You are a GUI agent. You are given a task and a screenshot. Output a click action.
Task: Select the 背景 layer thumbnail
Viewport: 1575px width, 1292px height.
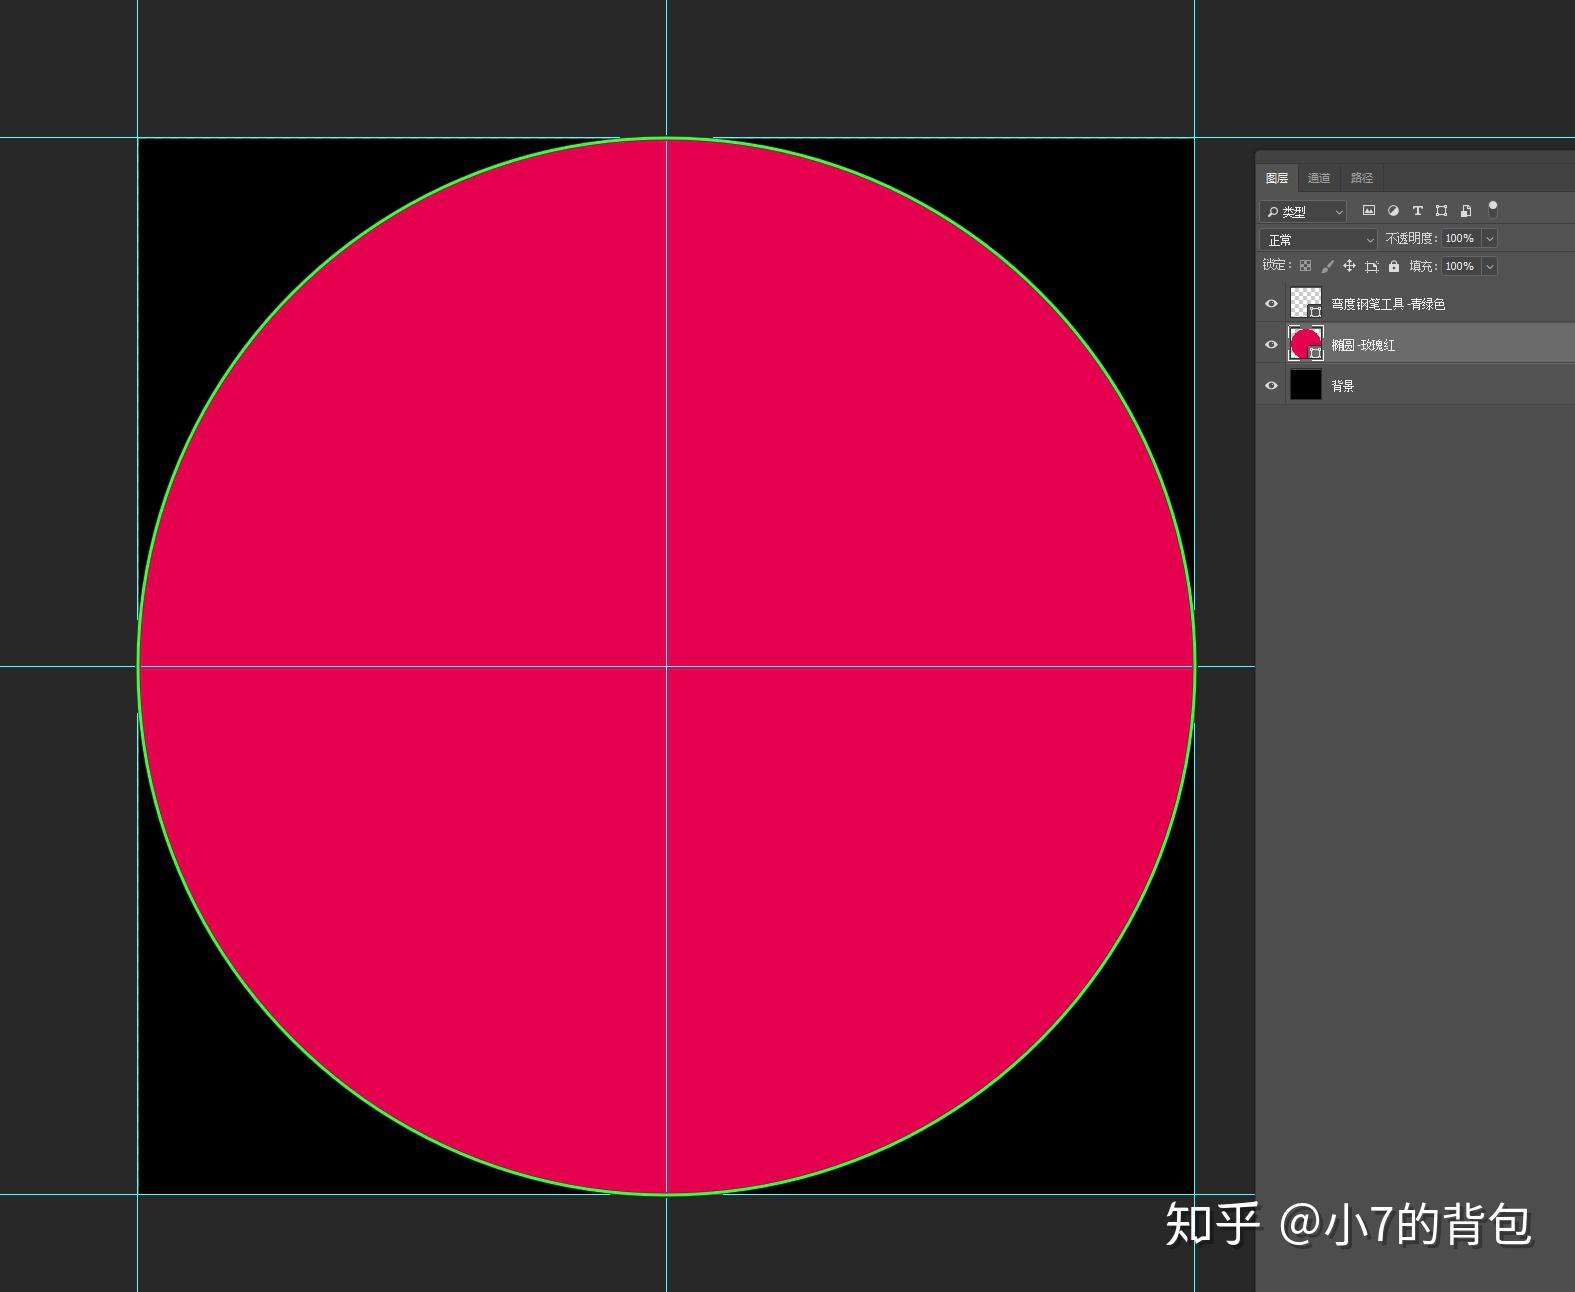tap(1306, 385)
